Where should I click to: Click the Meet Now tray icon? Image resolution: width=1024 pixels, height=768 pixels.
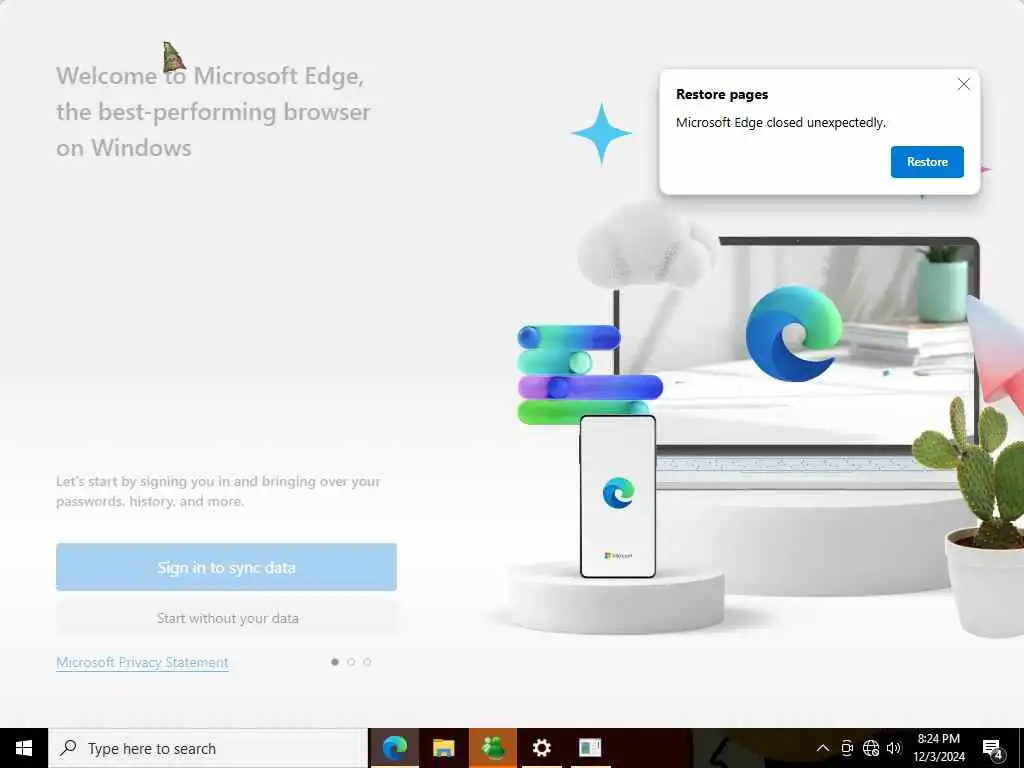(x=846, y=748)
